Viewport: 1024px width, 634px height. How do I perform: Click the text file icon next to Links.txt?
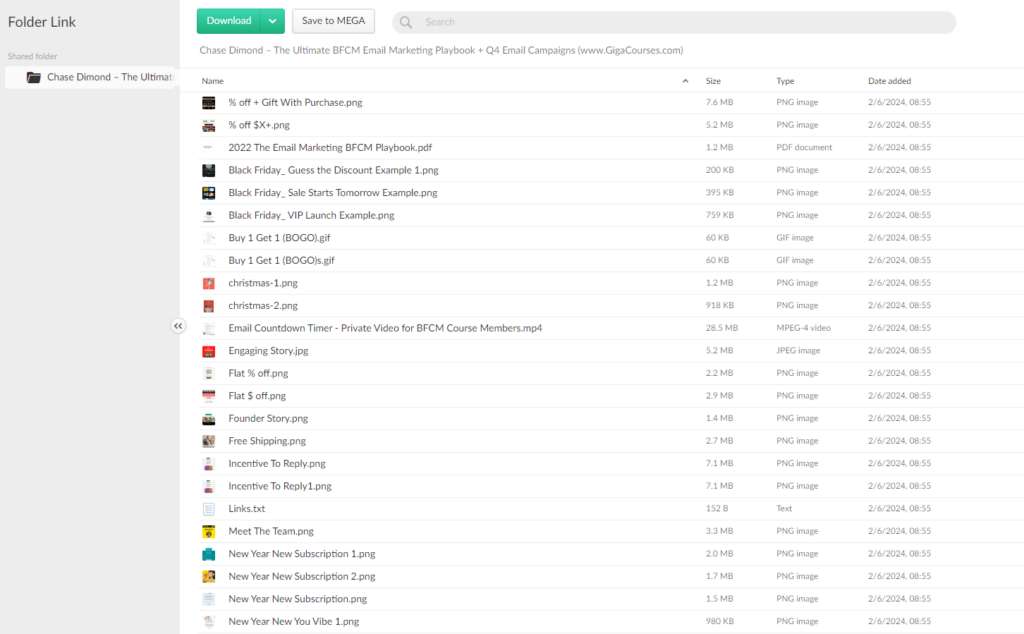point(209,508)
